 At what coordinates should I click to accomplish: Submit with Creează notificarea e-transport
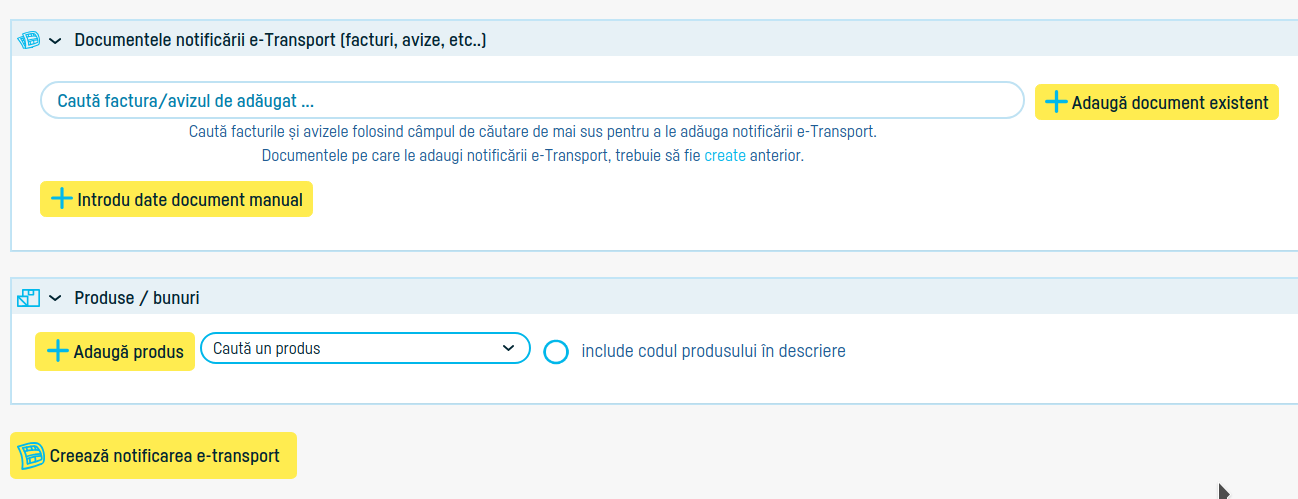164,456
